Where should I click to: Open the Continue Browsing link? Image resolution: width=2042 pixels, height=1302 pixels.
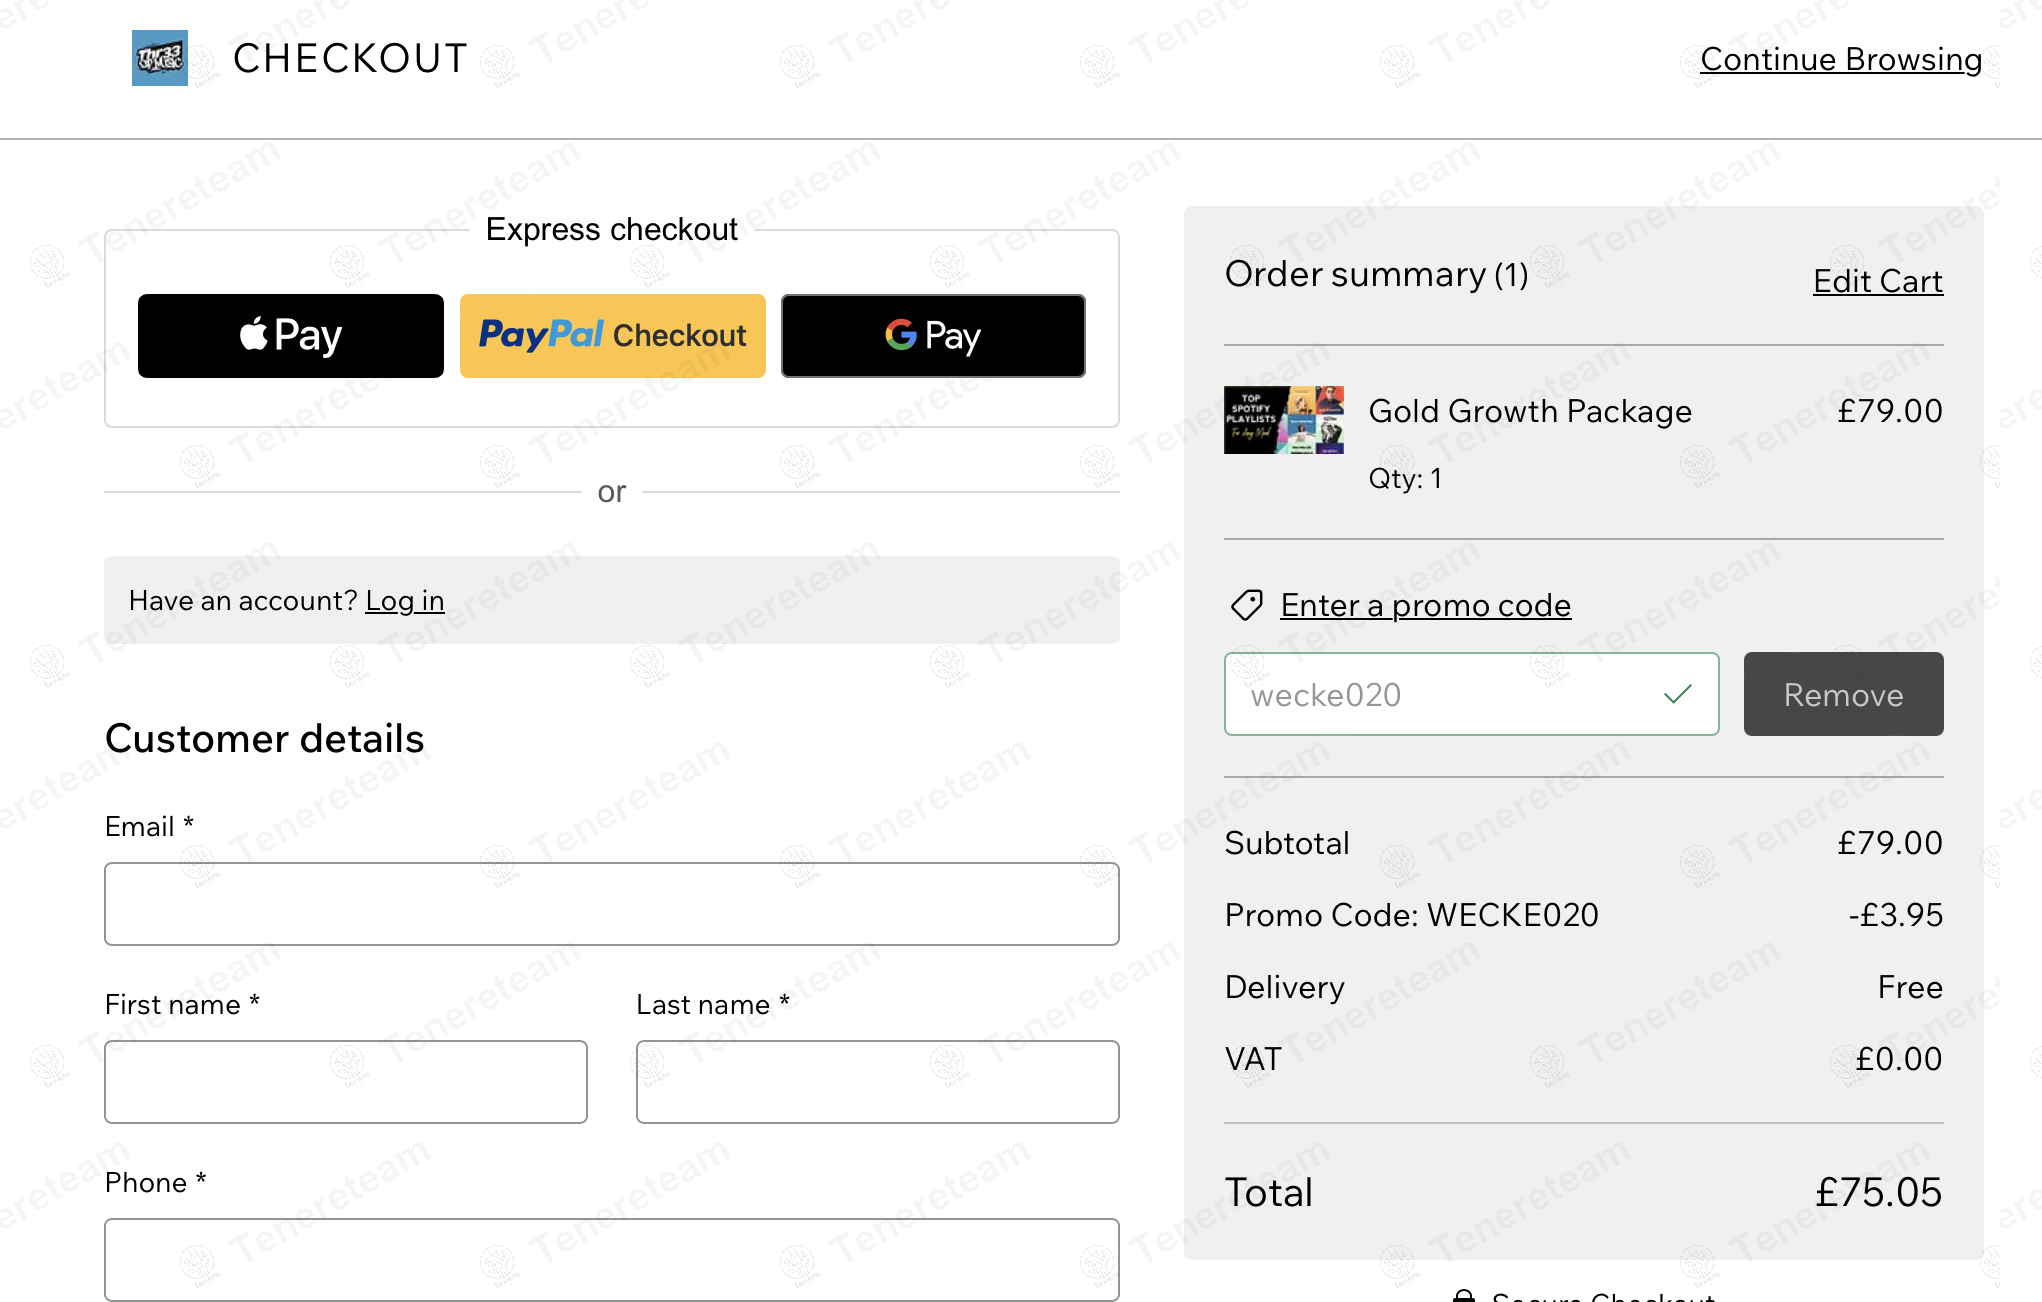pyautogui.click(x=1841, y=59)
